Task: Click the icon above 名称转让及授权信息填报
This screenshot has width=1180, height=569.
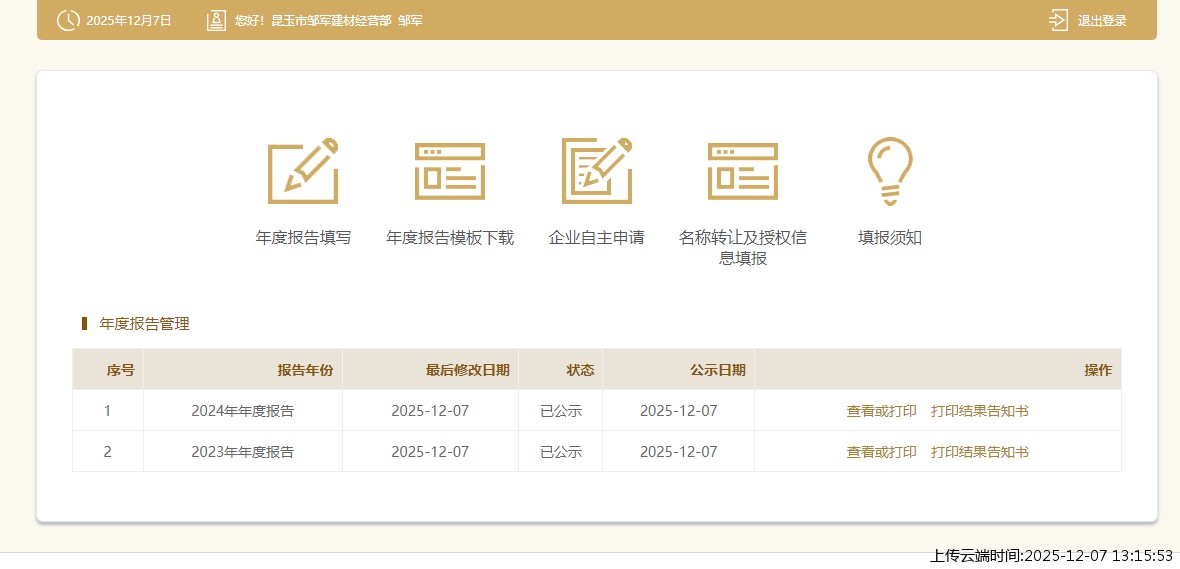Action: 743,171
